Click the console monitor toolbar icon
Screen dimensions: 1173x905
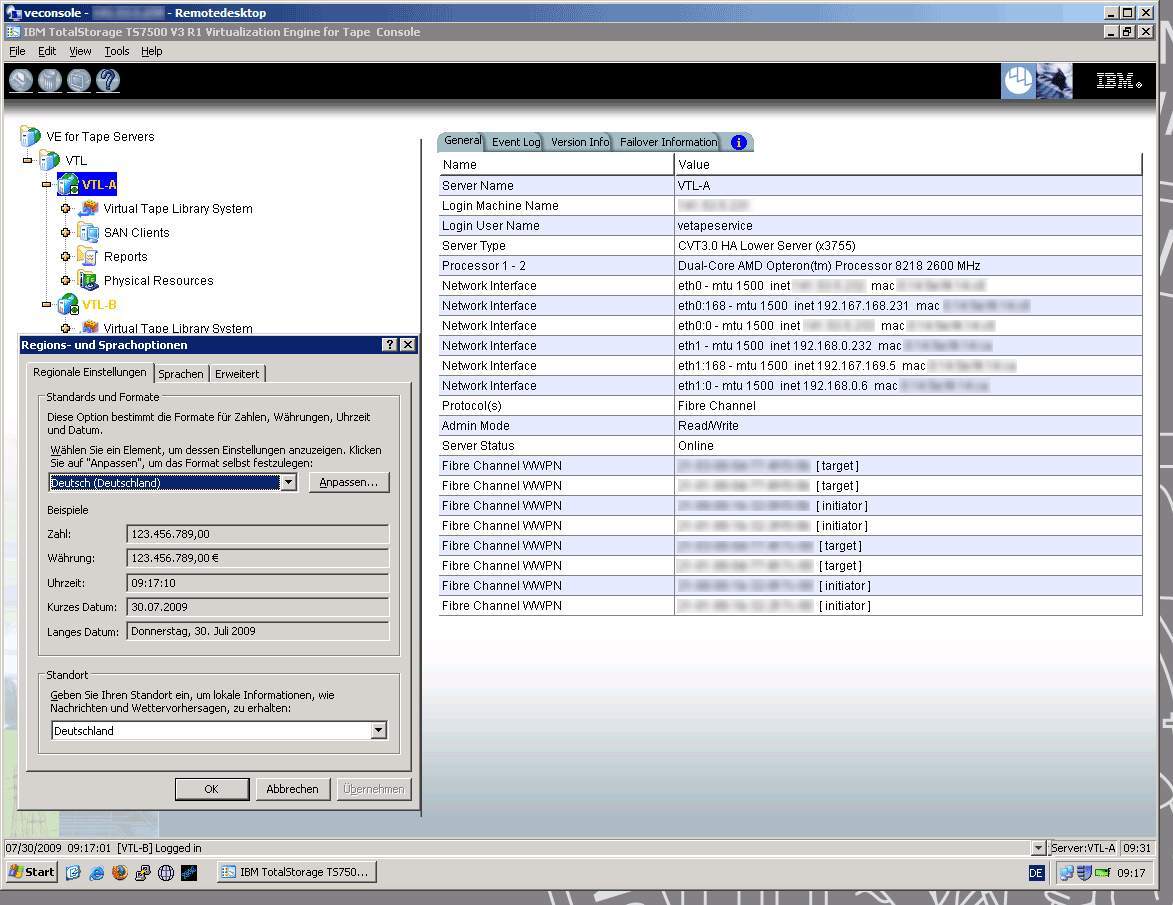78,81
